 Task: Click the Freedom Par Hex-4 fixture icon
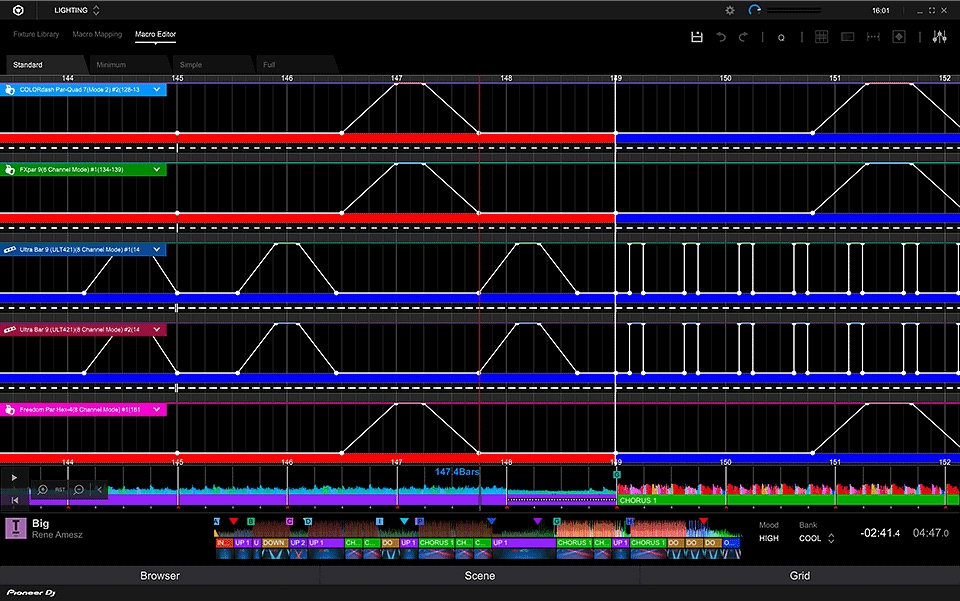point(9,409)
